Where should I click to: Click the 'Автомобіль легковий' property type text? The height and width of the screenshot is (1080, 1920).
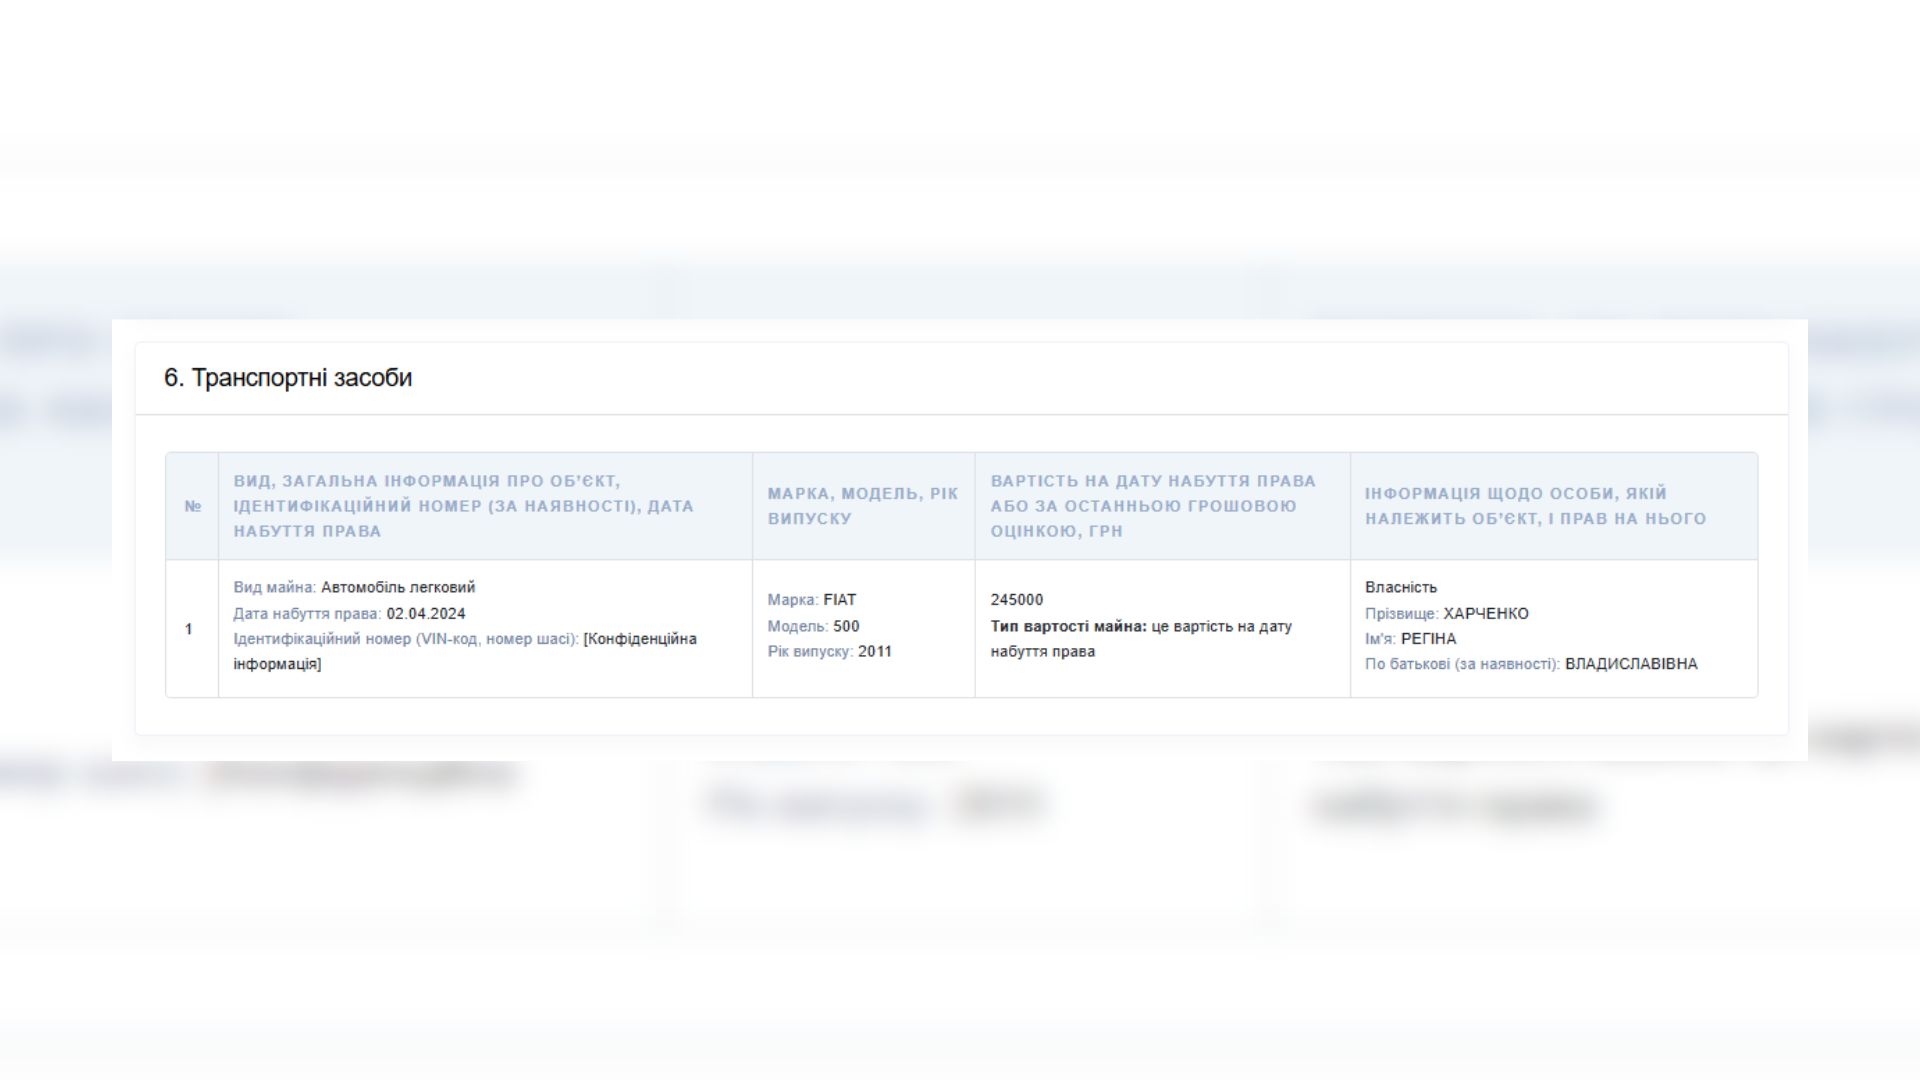pos(398,588)
